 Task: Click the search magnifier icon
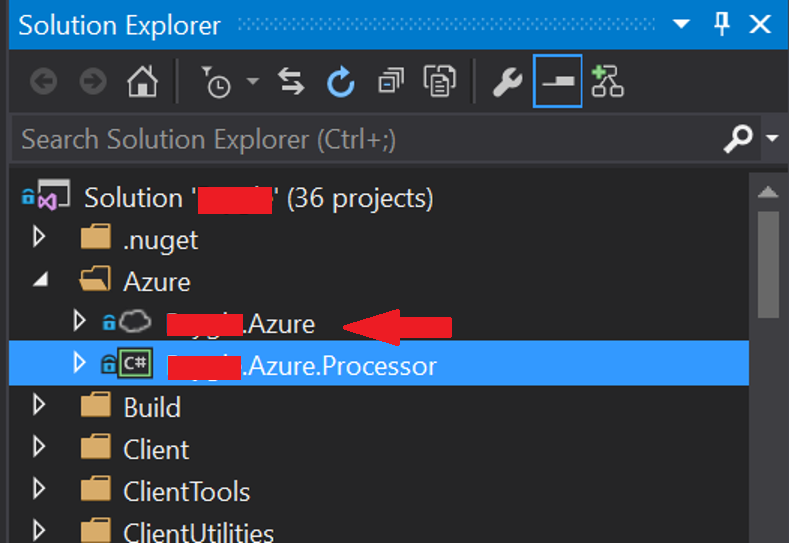(738, 139)
